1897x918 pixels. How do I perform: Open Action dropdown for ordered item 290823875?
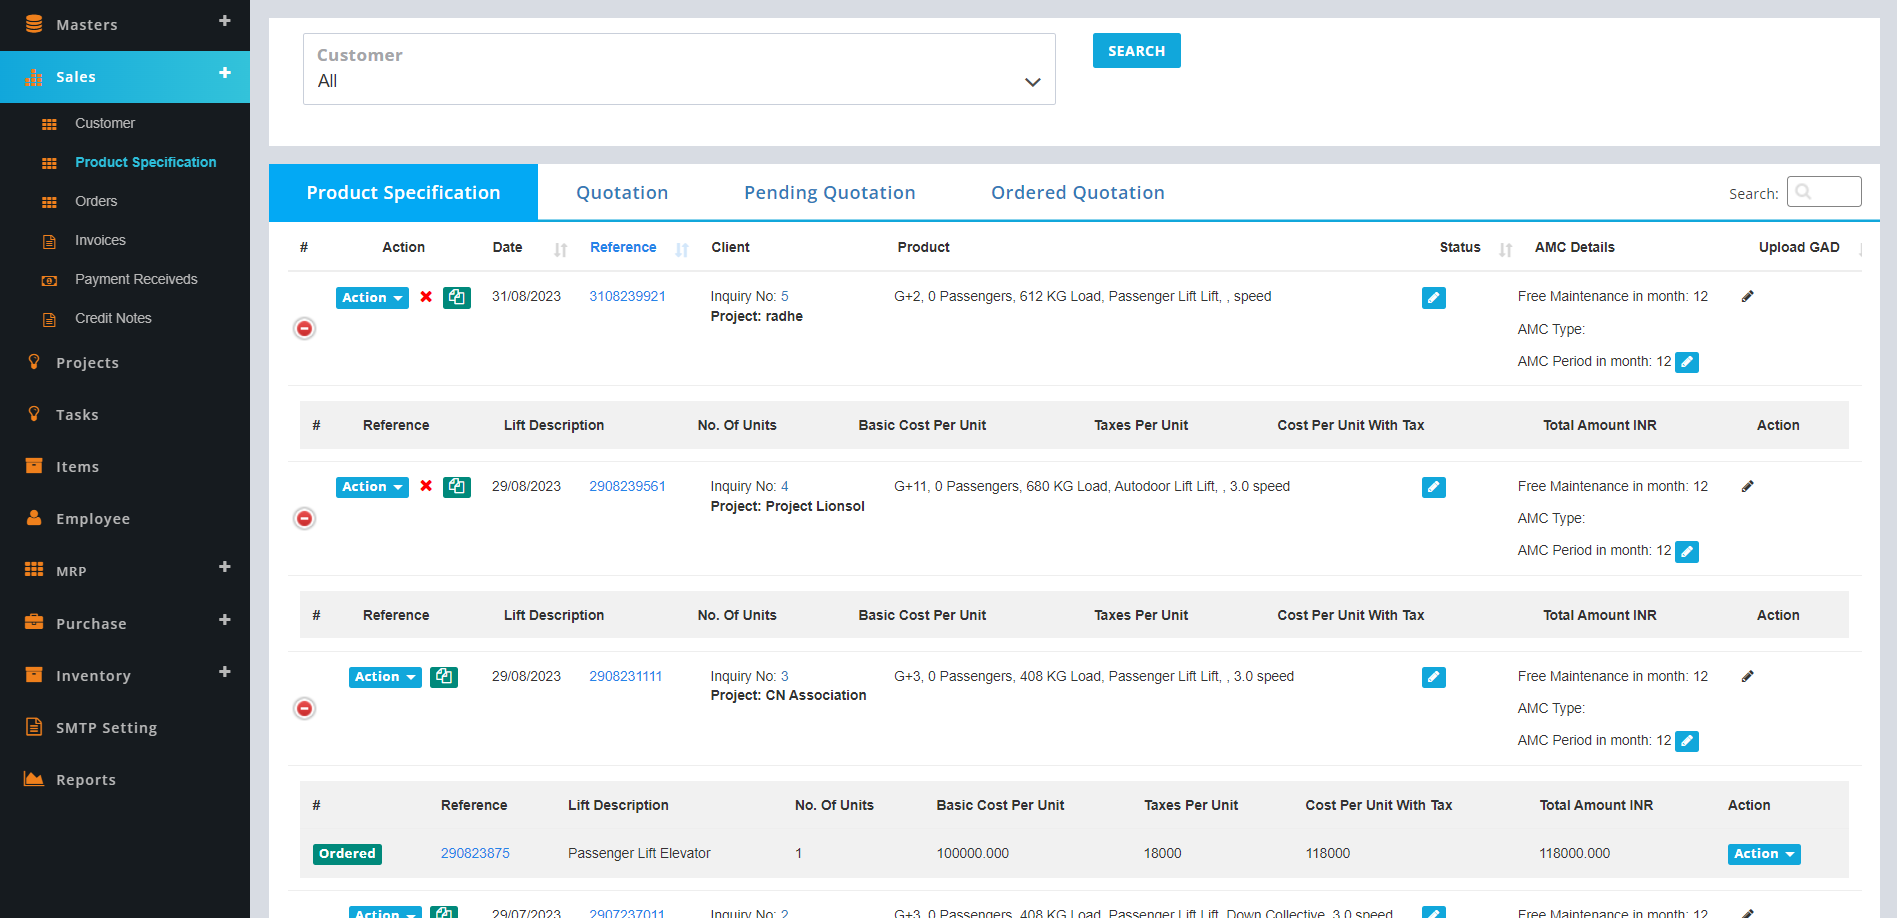click(x=1764, y=854)
